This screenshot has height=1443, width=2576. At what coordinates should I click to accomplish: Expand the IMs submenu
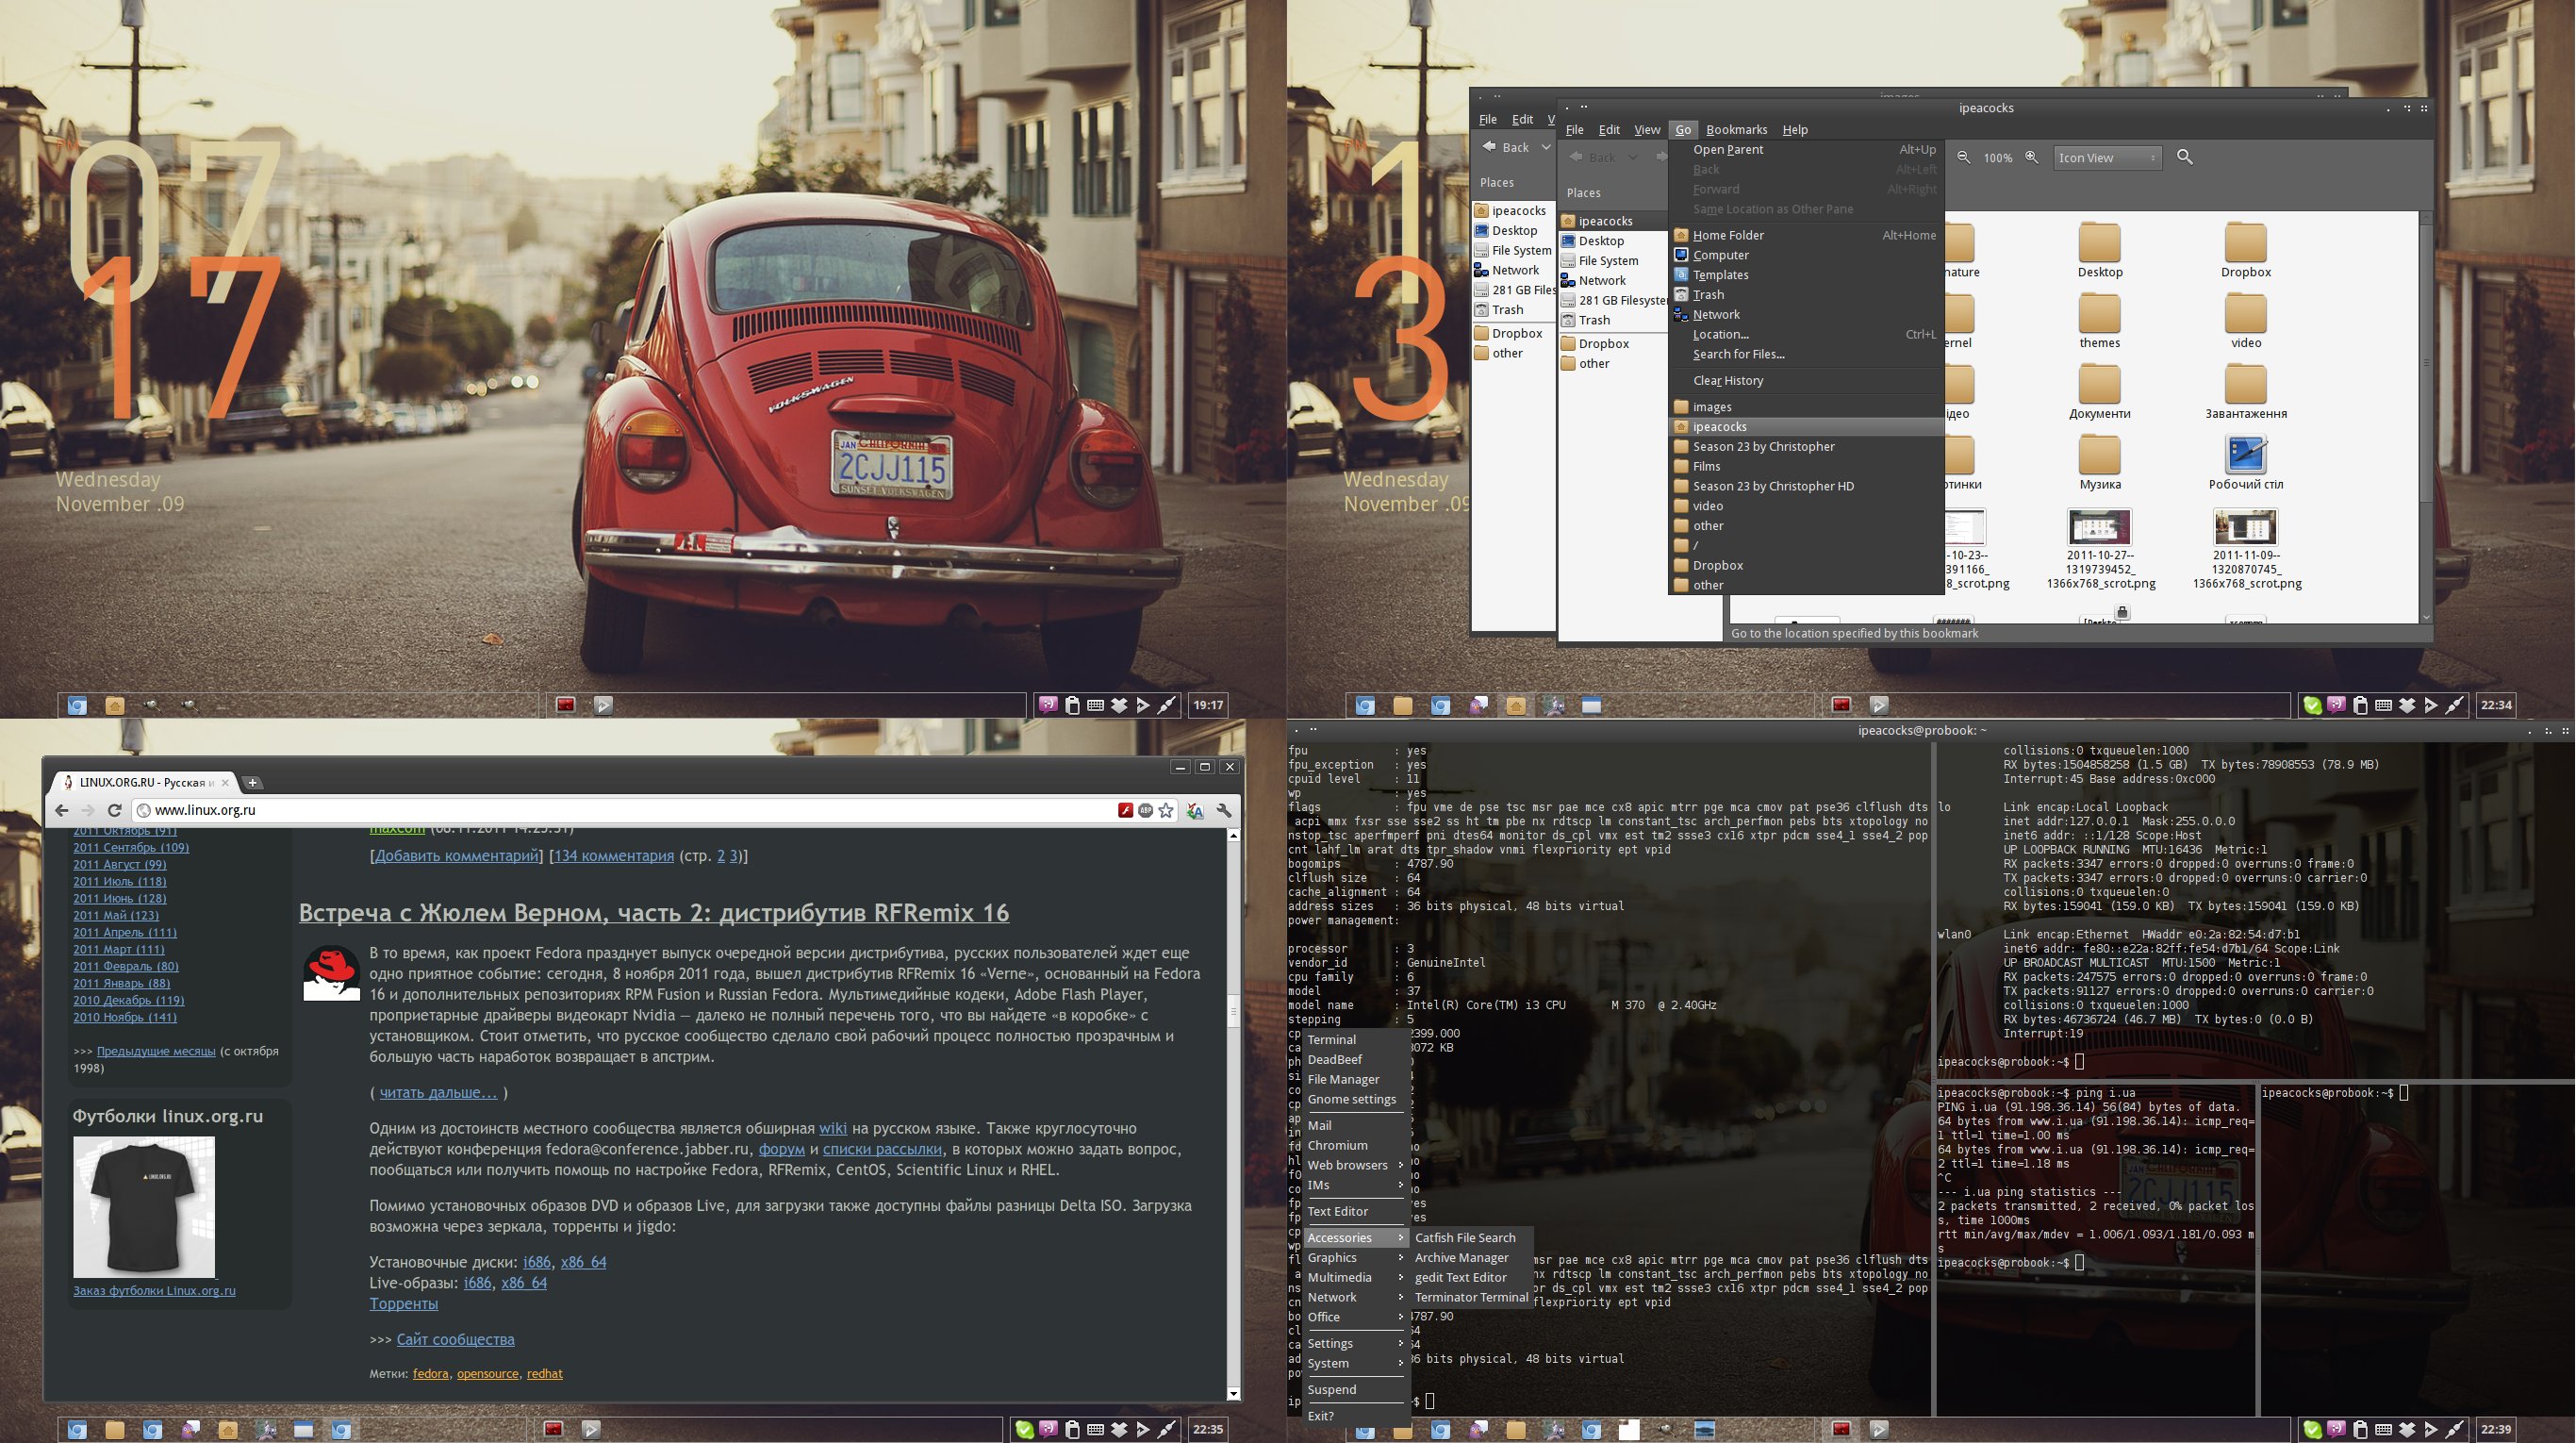point(1355,1185)
